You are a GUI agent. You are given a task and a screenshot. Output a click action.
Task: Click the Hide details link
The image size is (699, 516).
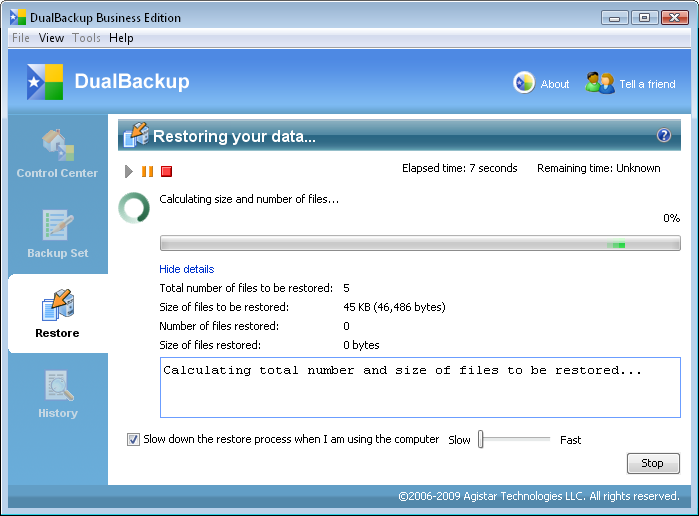[x=186, y=269]
